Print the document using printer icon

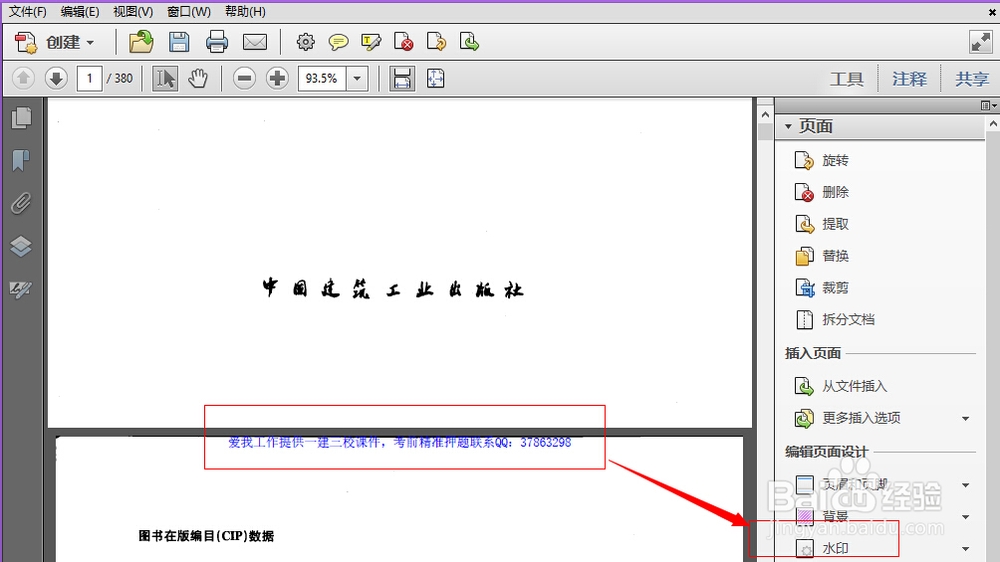pos(217,42)
